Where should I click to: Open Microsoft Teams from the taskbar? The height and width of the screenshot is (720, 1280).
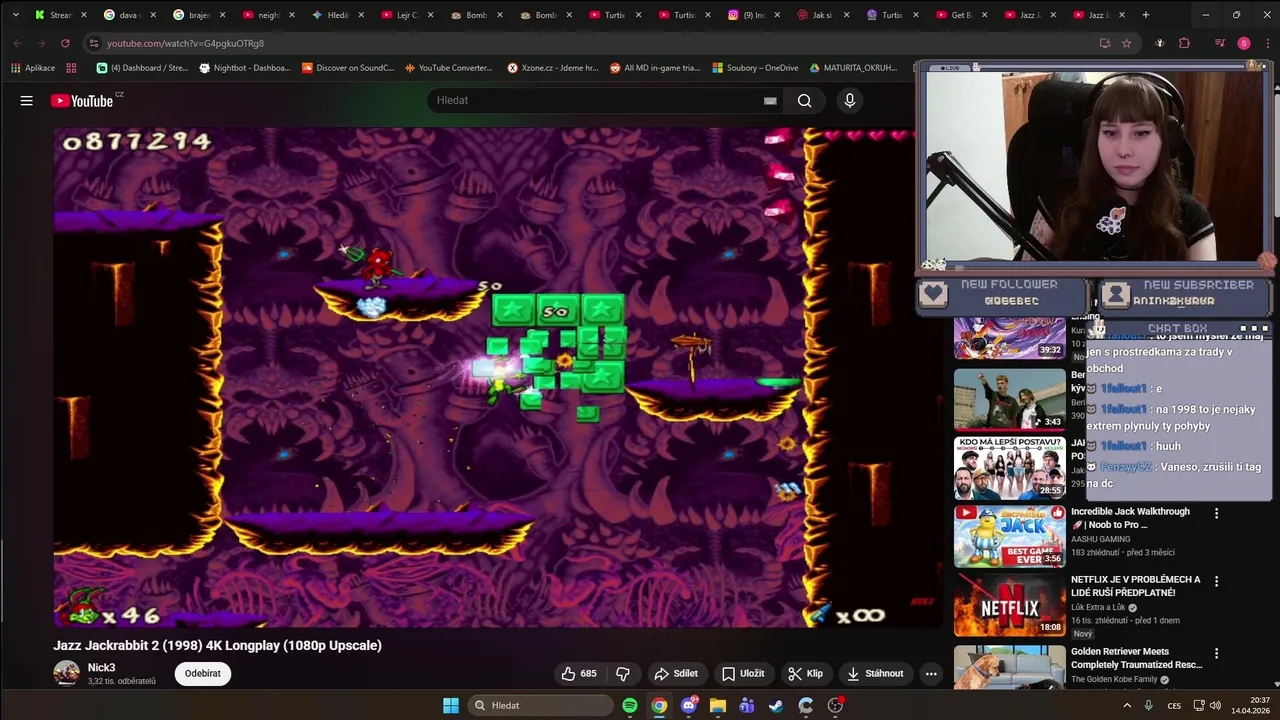pos(747,705)
